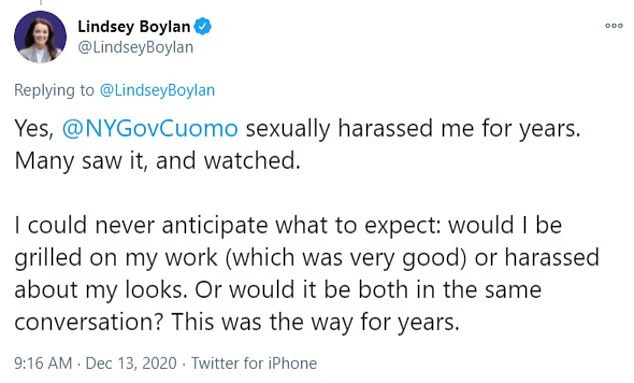The width and height of the screenshot is (634, 383).
Task: Click the phrase Or would it be both
Action: click(301, 290)
